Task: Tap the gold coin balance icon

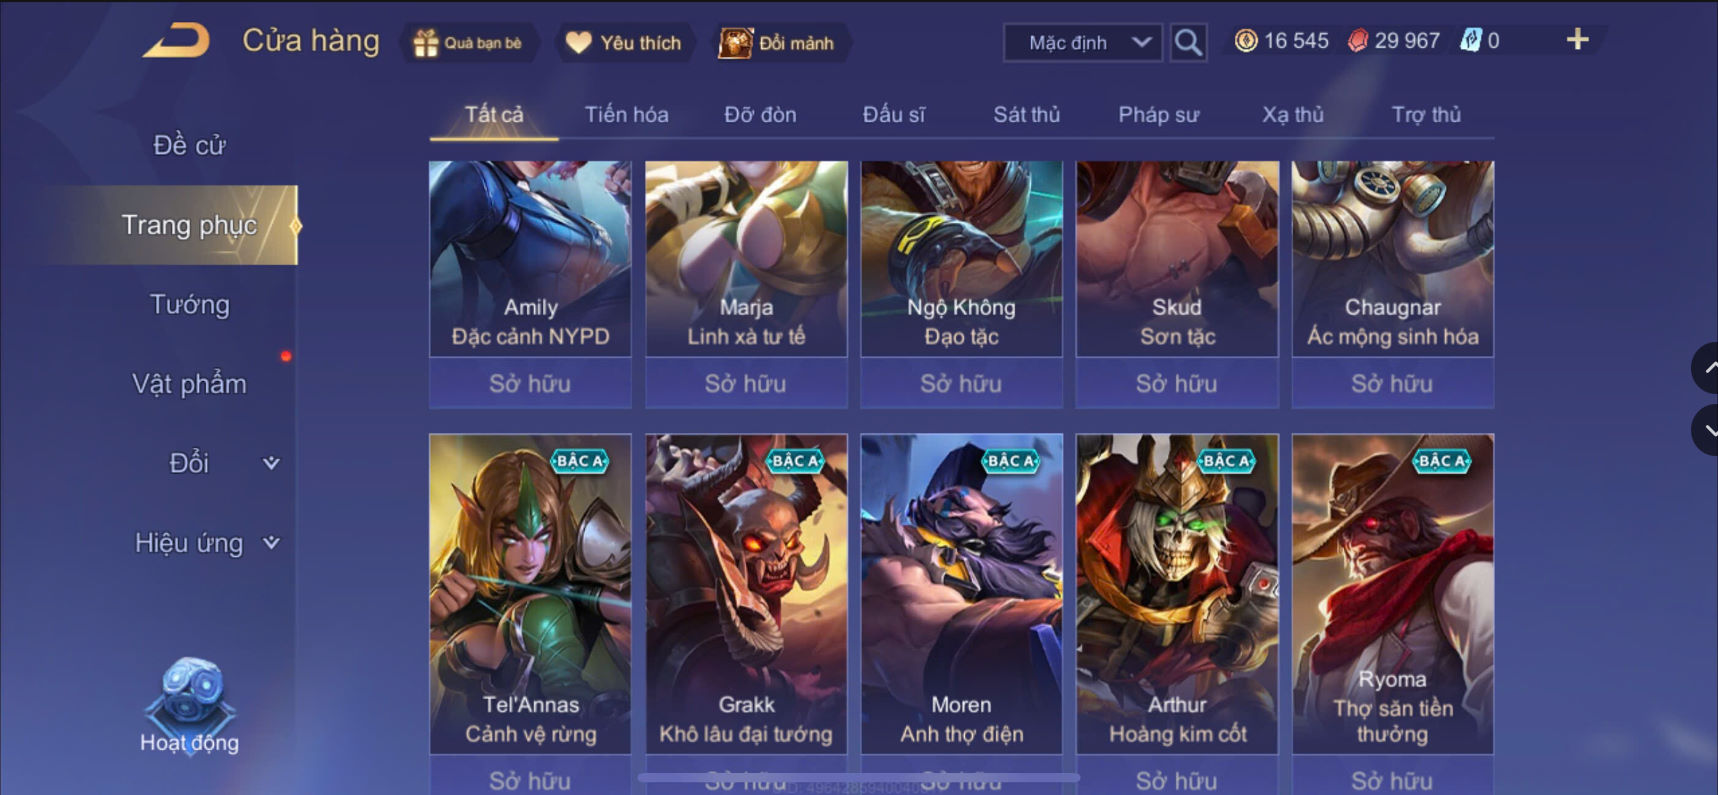Action: point(1245,41)
